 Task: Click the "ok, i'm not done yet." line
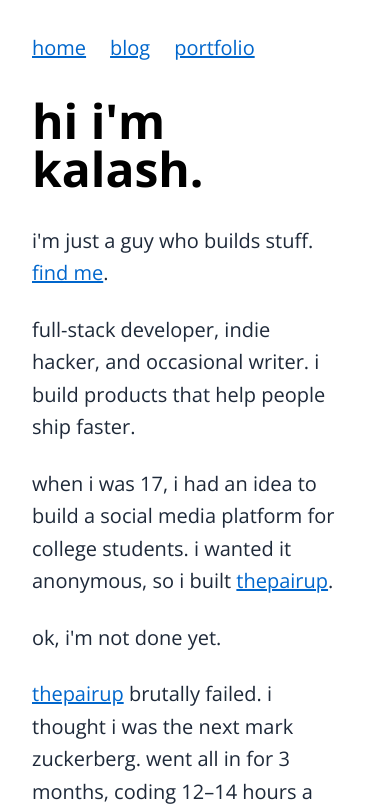(126, 639)
